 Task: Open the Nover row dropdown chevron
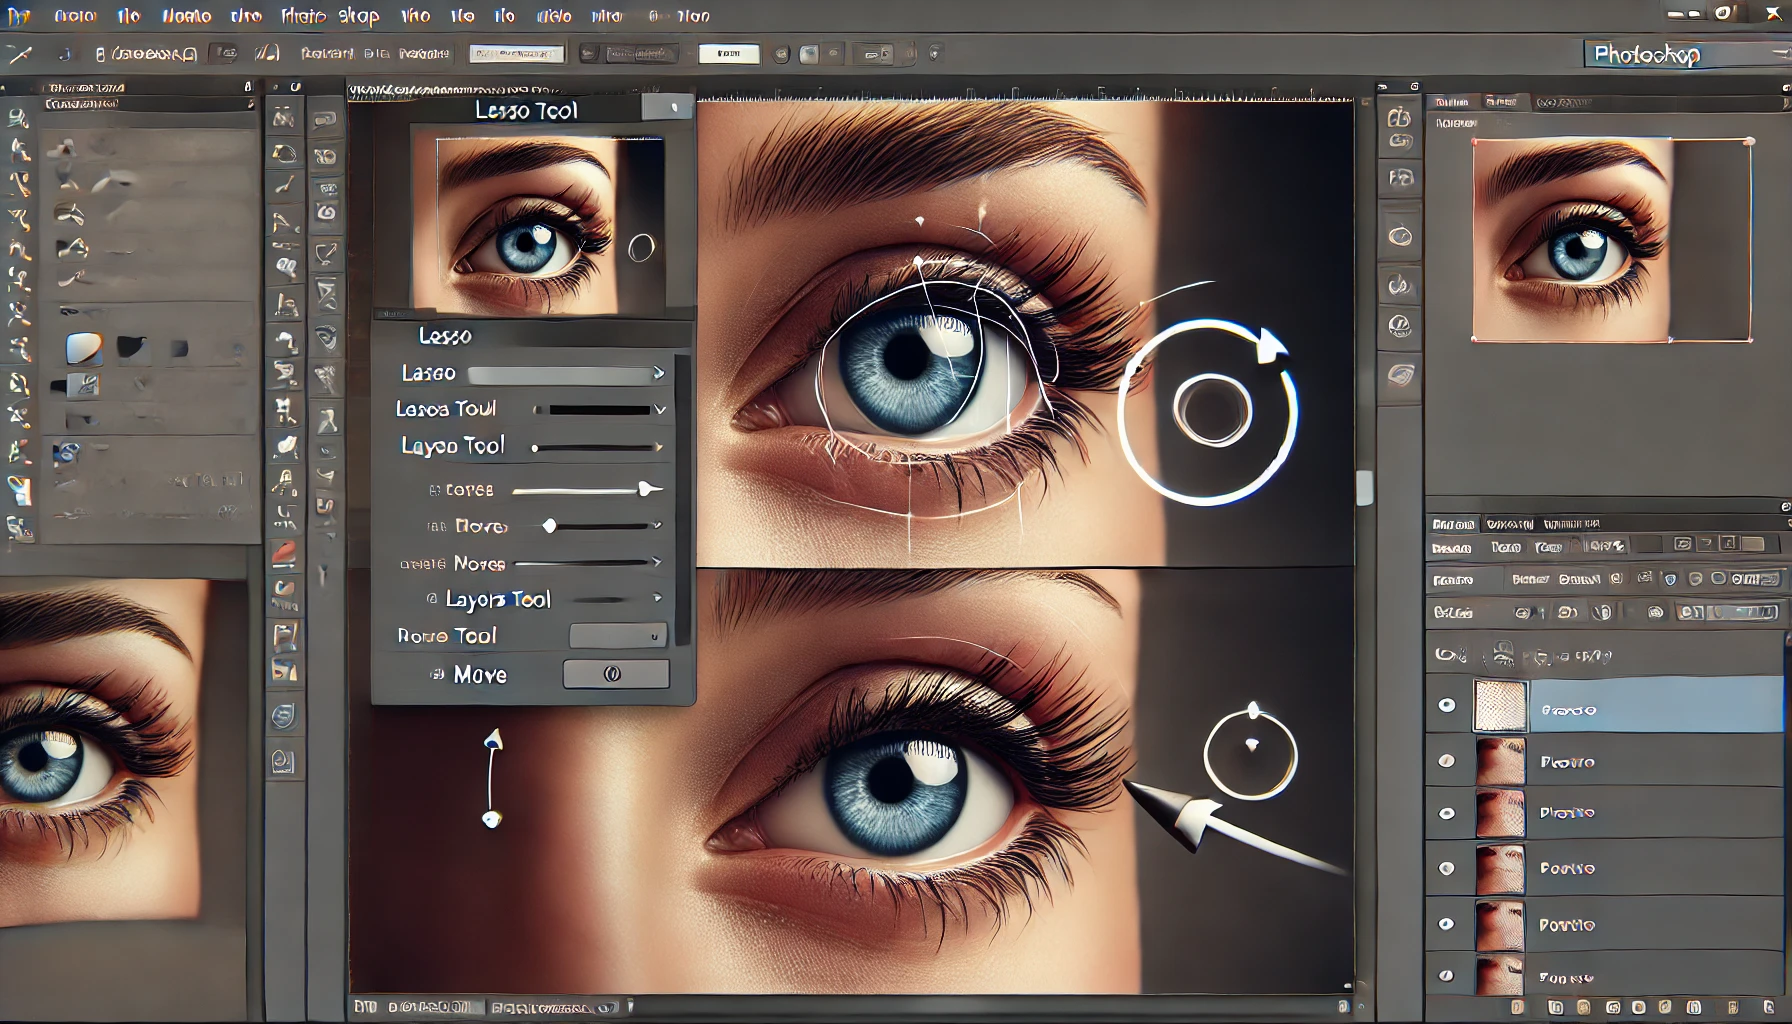pyautogui.click(x=657, y=525)
